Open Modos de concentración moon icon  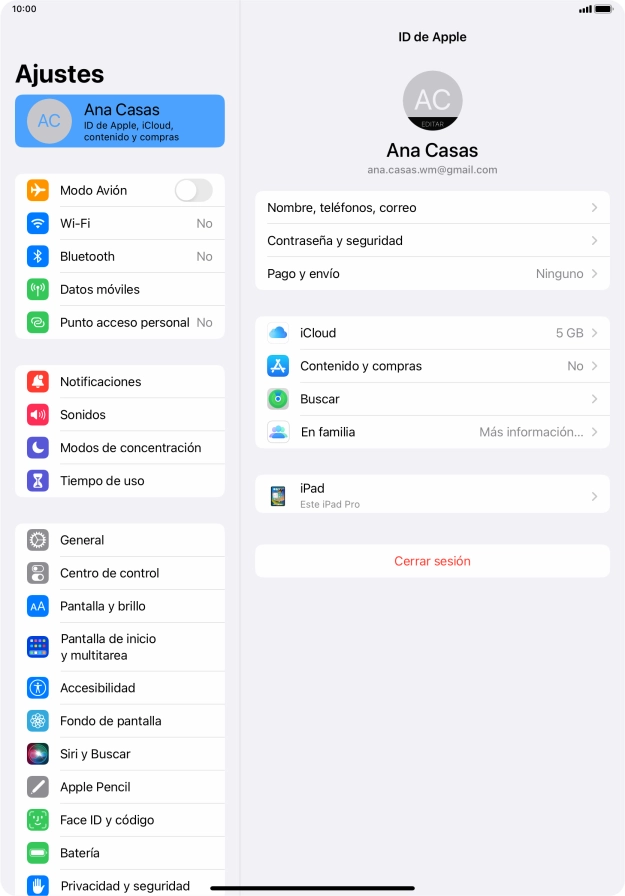(x=38, y=448)
